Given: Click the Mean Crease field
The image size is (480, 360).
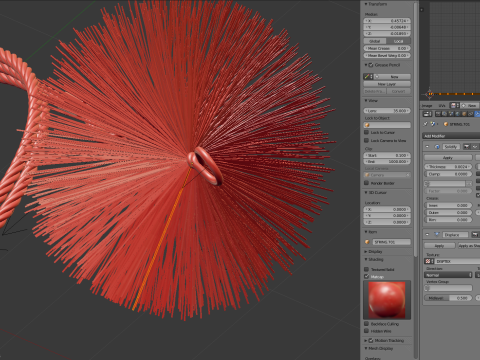Looking at the screenshot, I should (387, 48).
